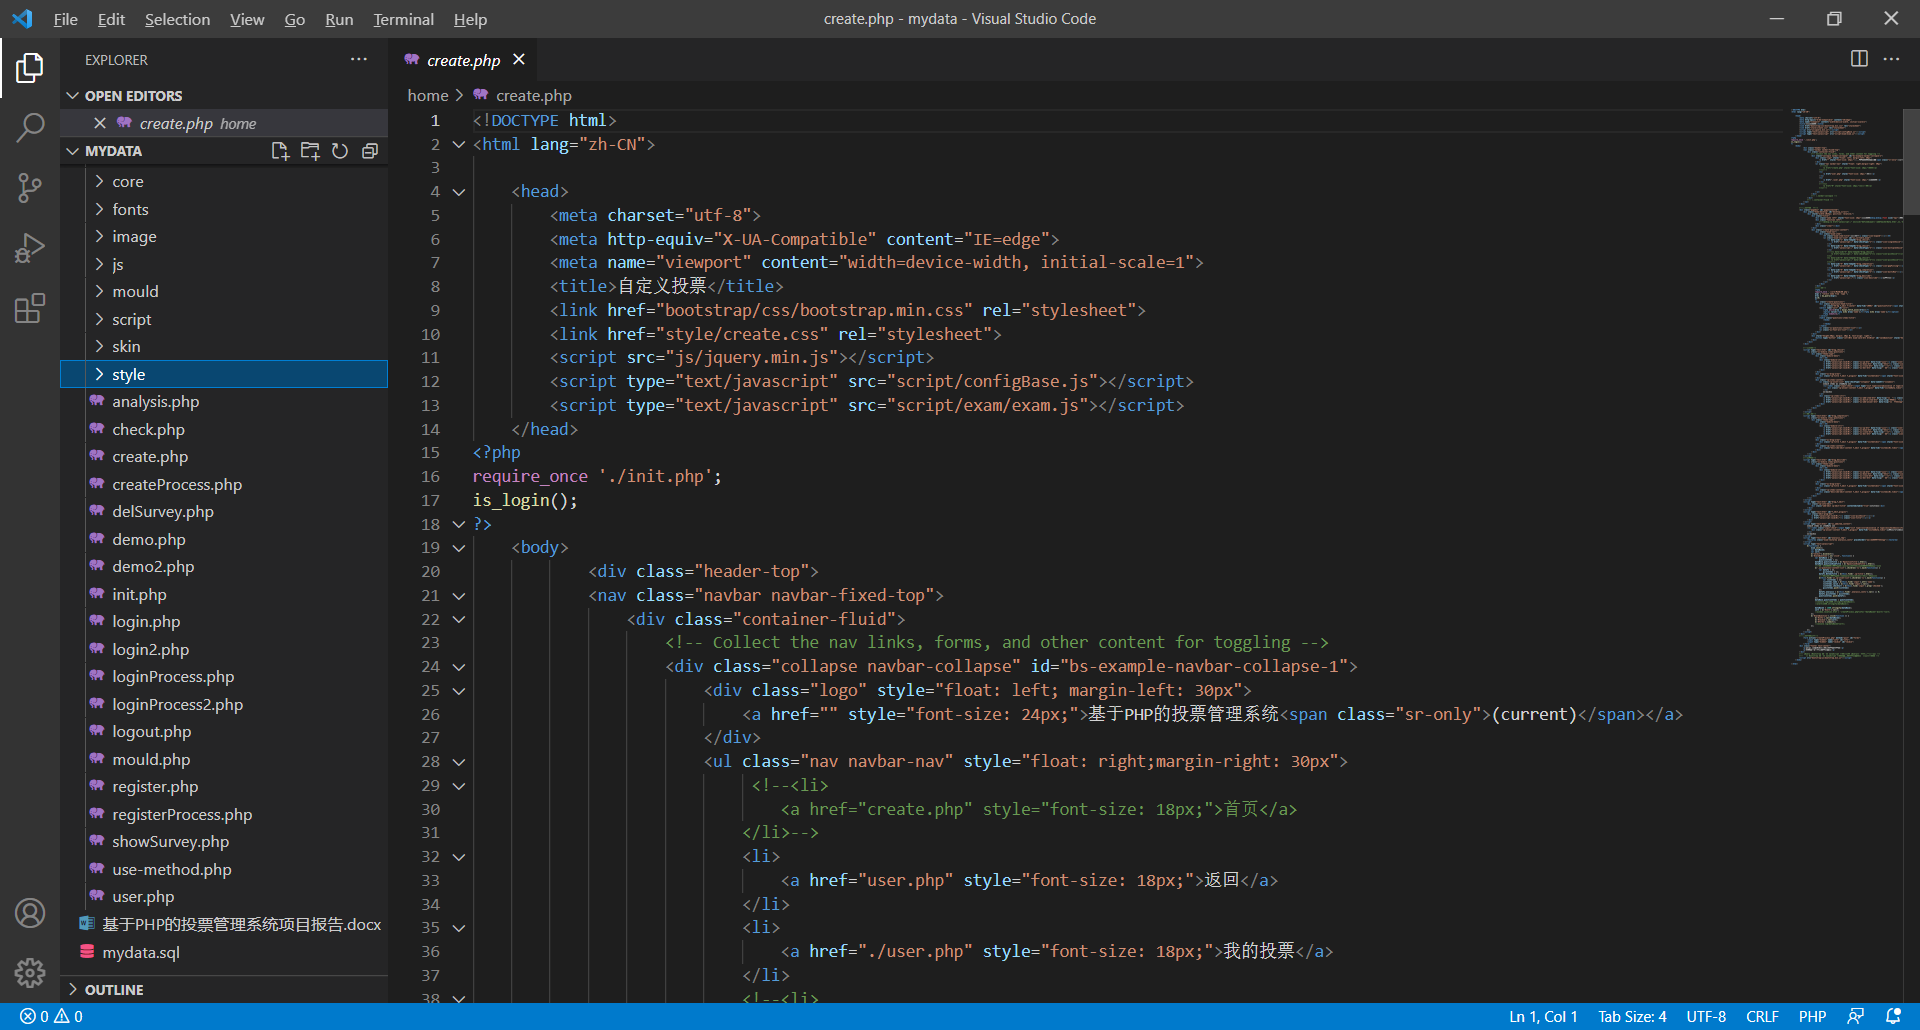
Task: Open the Help menu
Action: (x=470, y=19)
